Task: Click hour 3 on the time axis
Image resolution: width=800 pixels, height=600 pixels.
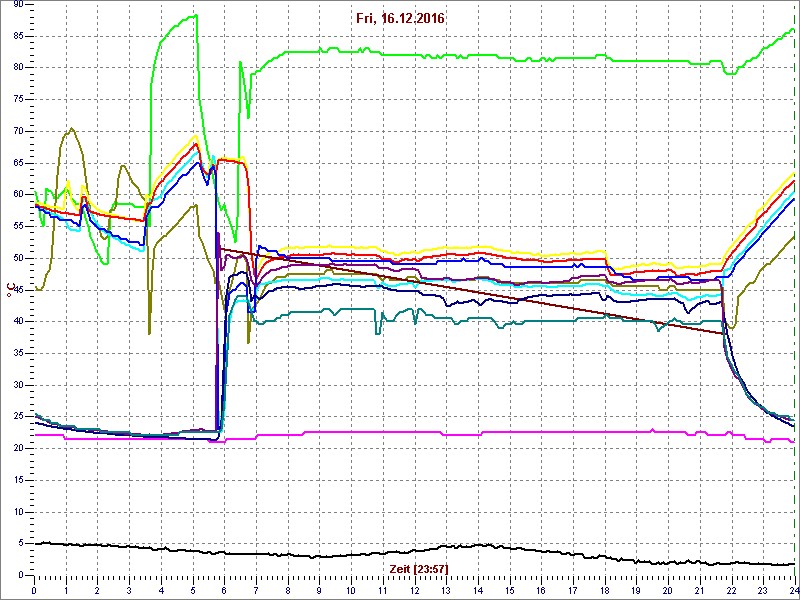Action: click(x=129, y=590)
